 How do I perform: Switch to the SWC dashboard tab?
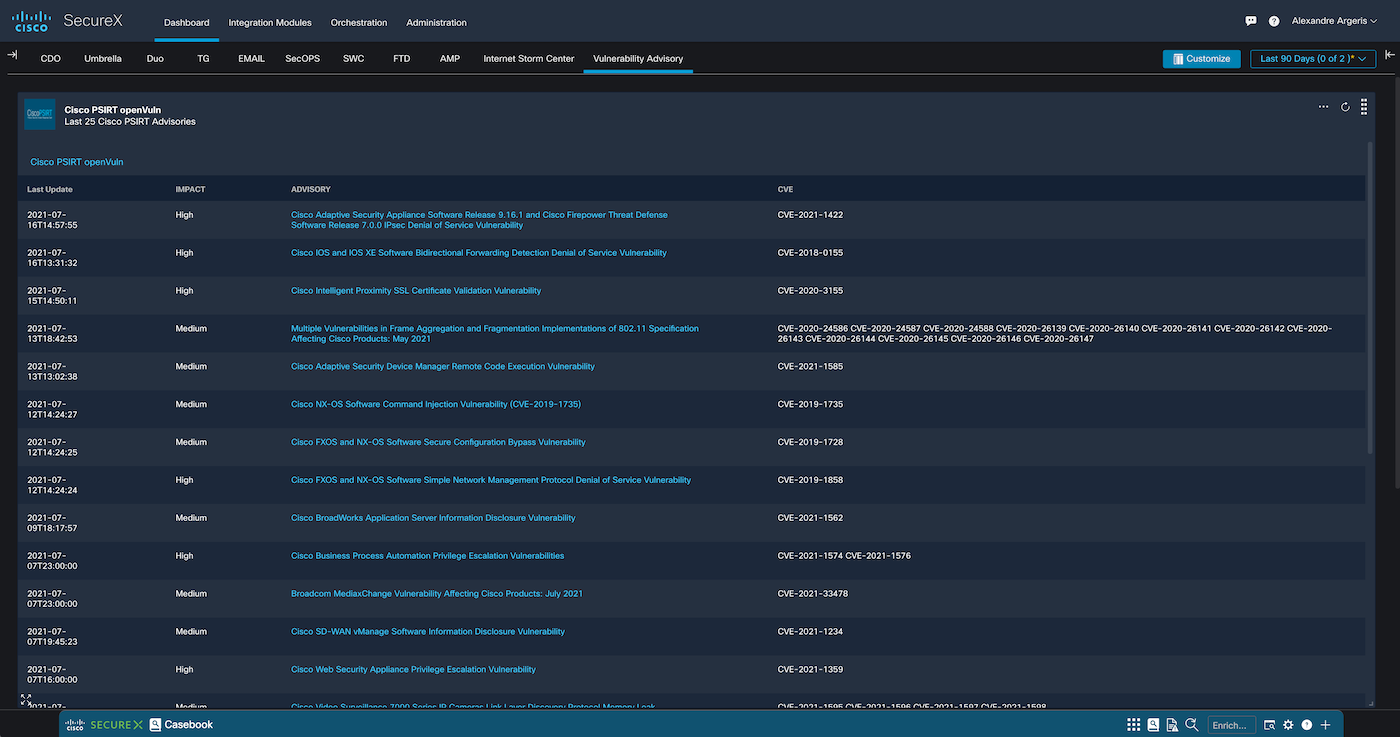point(354,59)
